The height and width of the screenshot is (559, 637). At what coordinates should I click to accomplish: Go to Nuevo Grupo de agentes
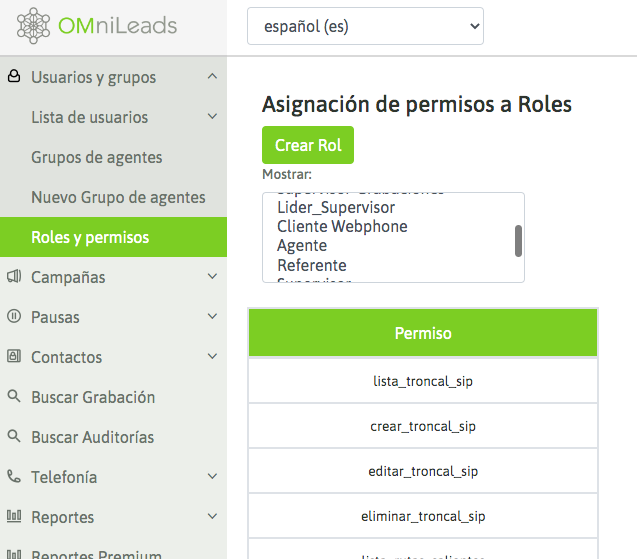[118, 197]
